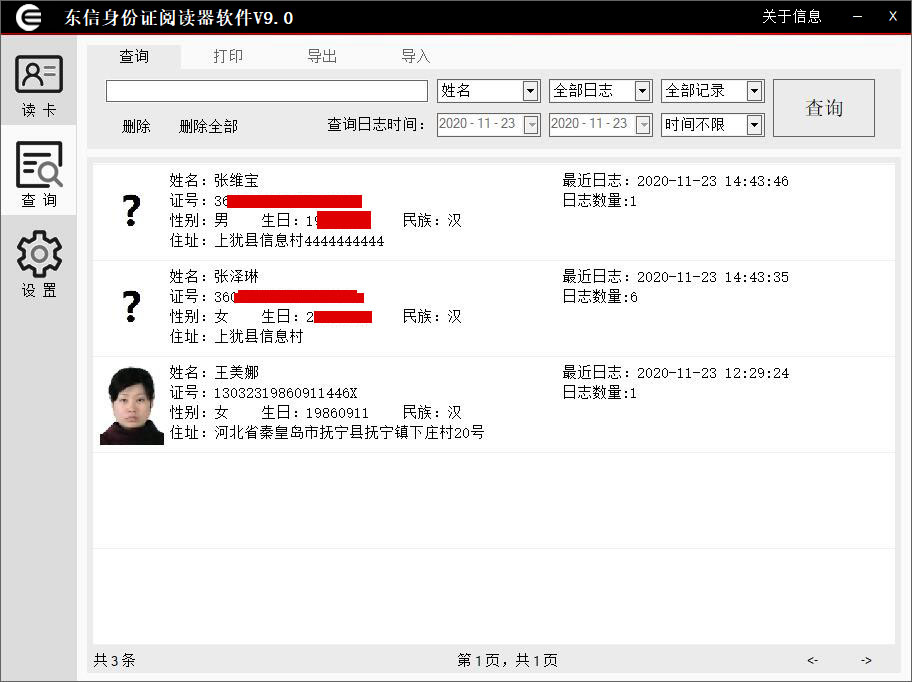Click 王美娜's ID photo thumbnail

coord(131,403)
